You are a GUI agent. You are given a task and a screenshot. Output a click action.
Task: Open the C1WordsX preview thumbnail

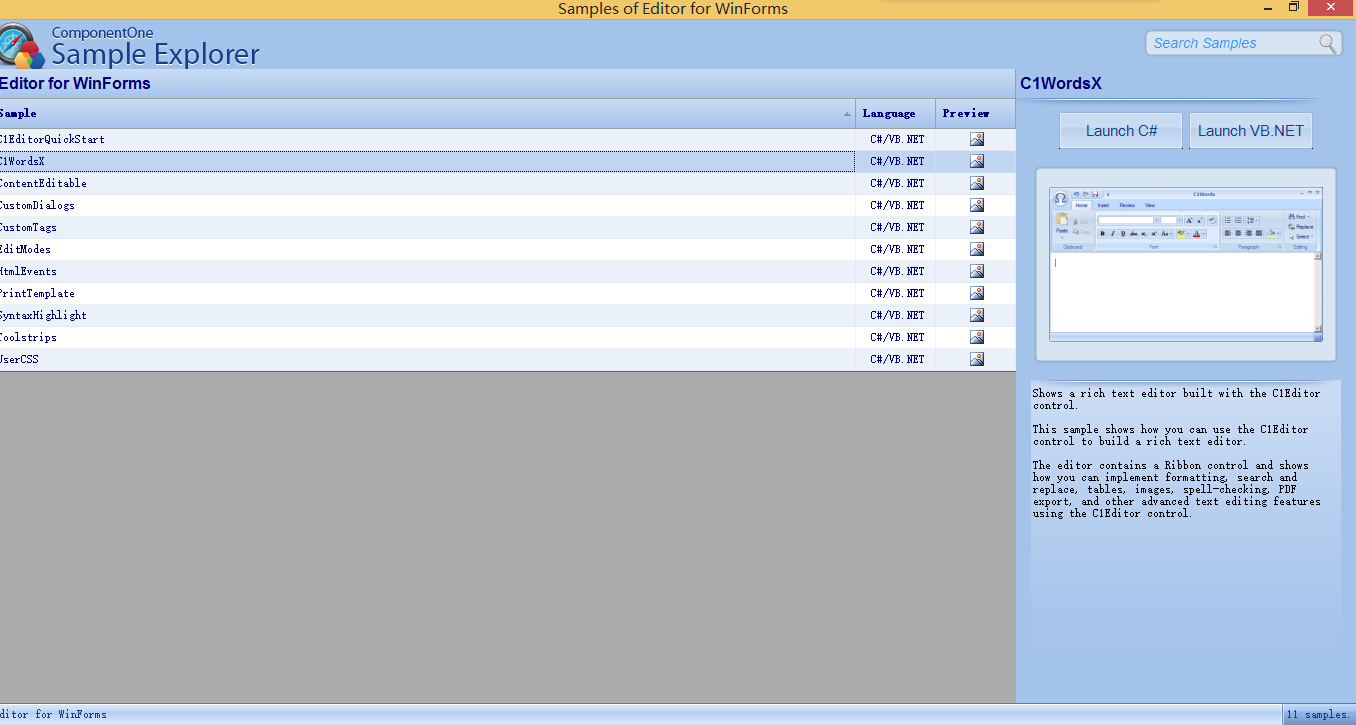[1186, 264]
